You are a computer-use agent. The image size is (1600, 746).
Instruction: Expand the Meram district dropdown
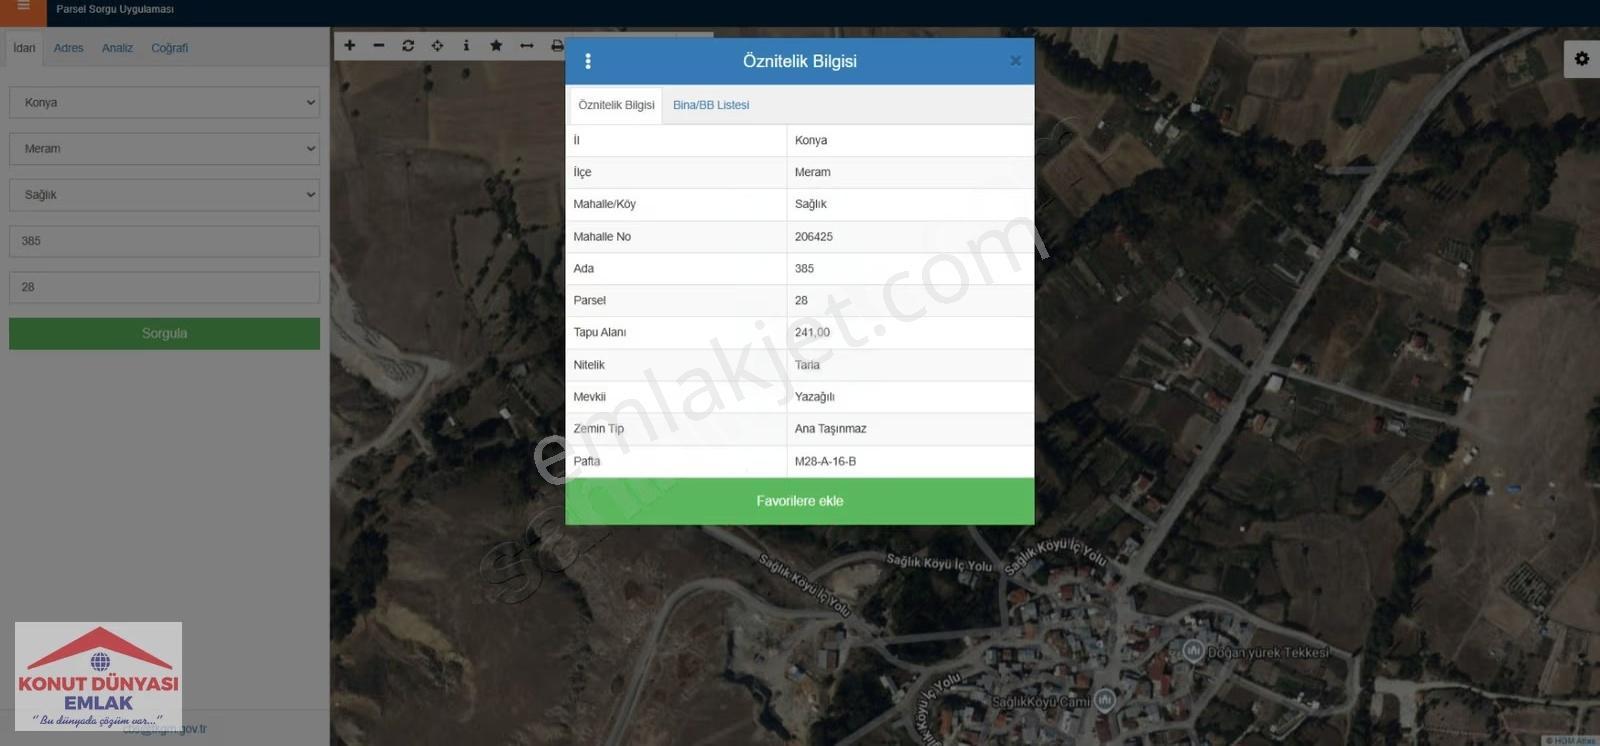164,148
